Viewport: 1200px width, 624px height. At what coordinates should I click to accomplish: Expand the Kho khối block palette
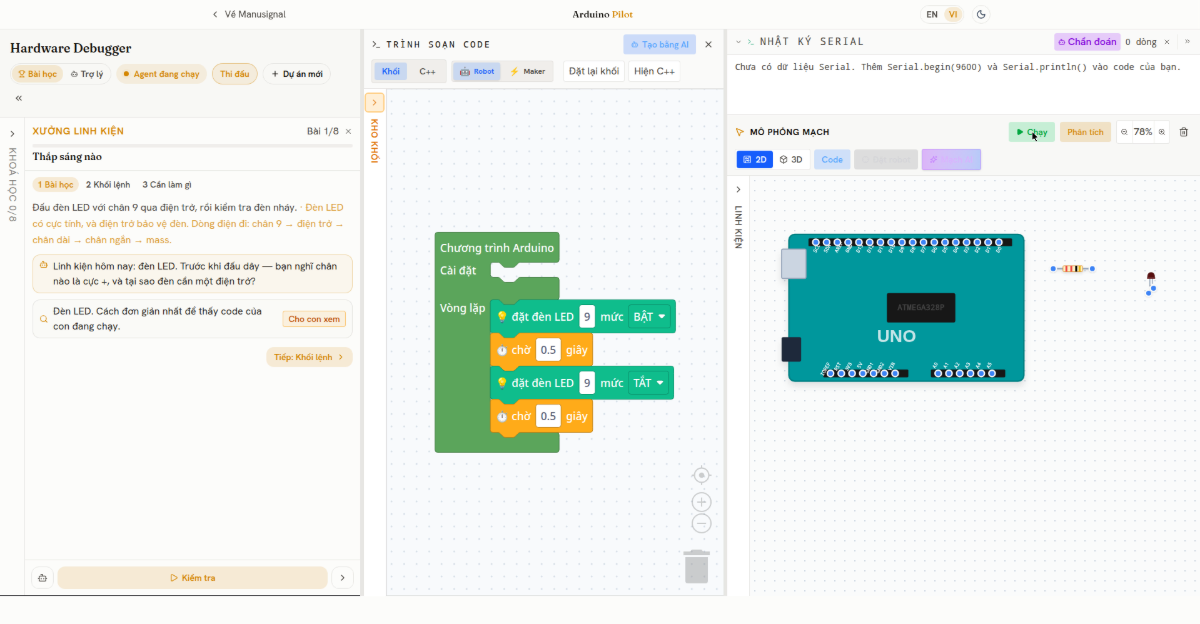coord(374,103)
